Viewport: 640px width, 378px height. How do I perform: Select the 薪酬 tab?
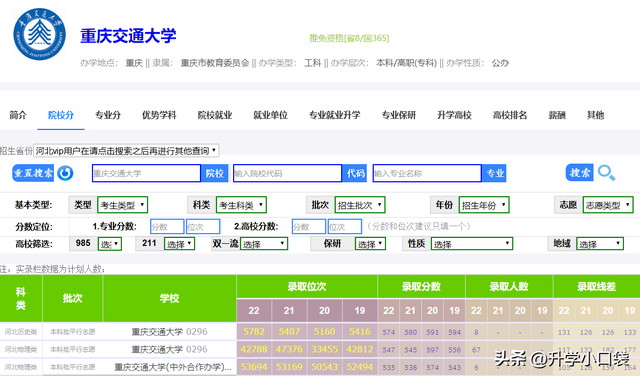coord(557,115)
